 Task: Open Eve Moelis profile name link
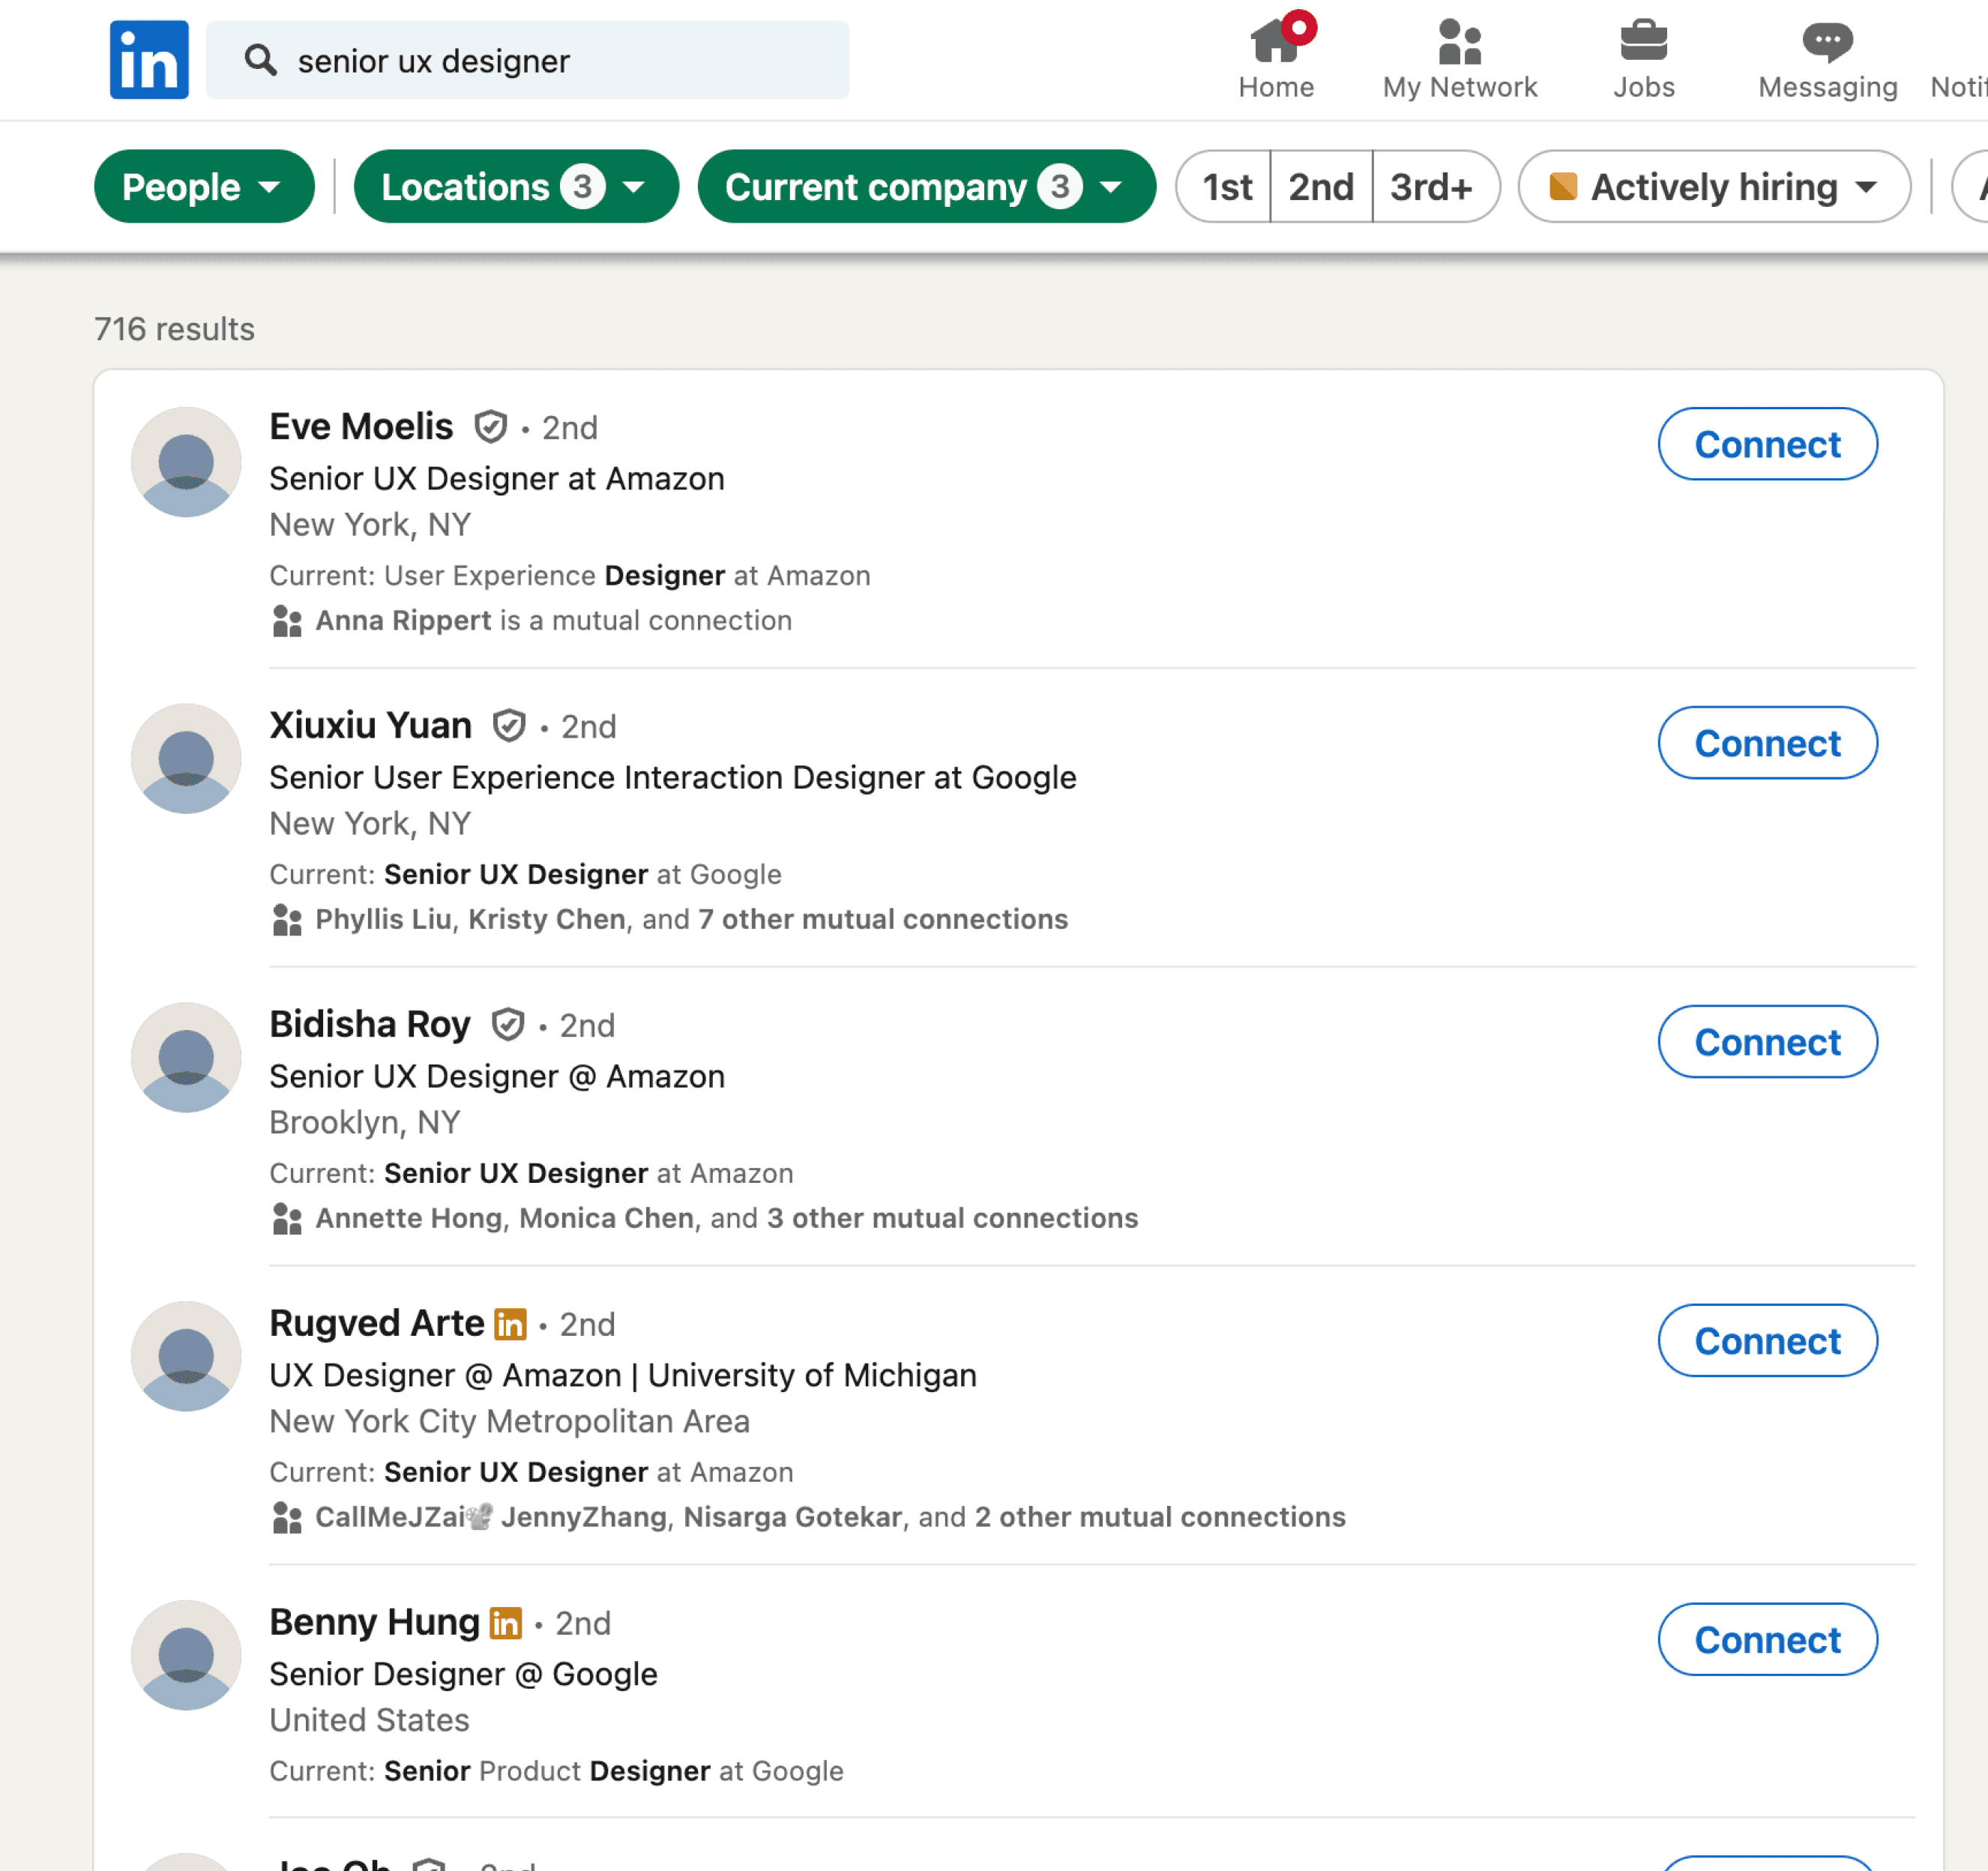click(x=361, y=427)
